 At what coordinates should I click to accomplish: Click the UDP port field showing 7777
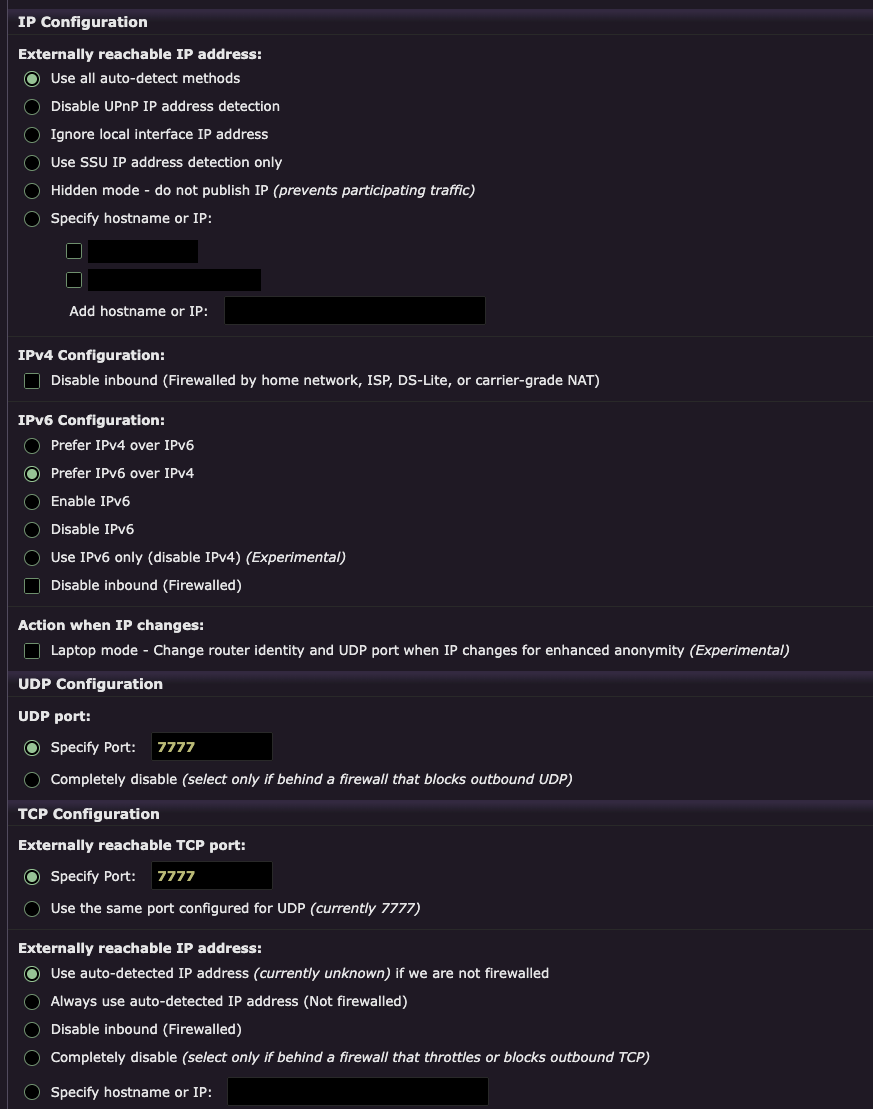pyautogui.click(x=211, y=746)
